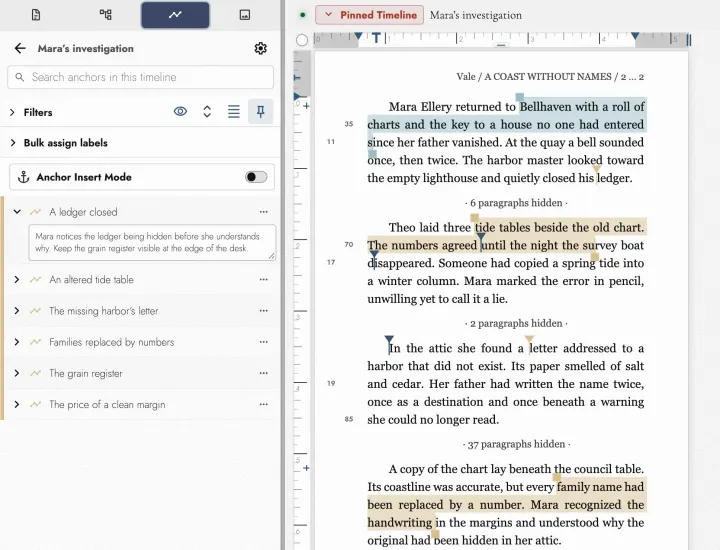Click the blue anchor marker before 'In the attic'
720x550 pixels.
(x=389, y=339)
